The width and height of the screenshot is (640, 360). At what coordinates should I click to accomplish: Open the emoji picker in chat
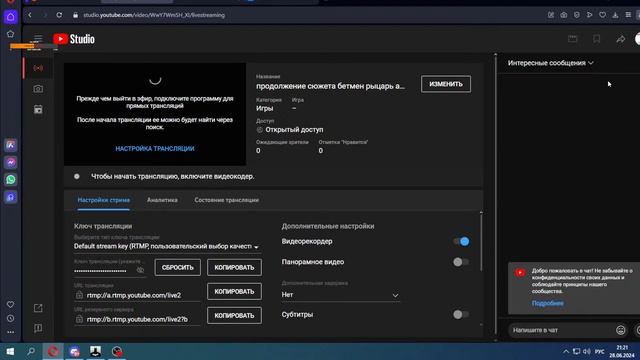(620, 330)
